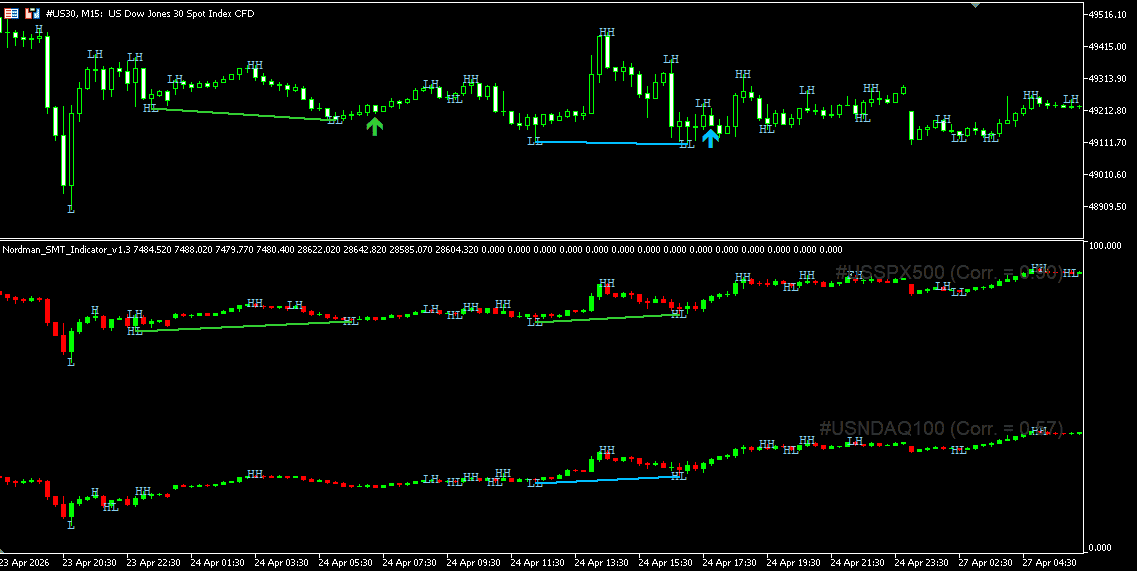This screenshot has height=571, width=1137.
Task: Click the 24 Apr 13:30 time label
Action: (600, 562)
